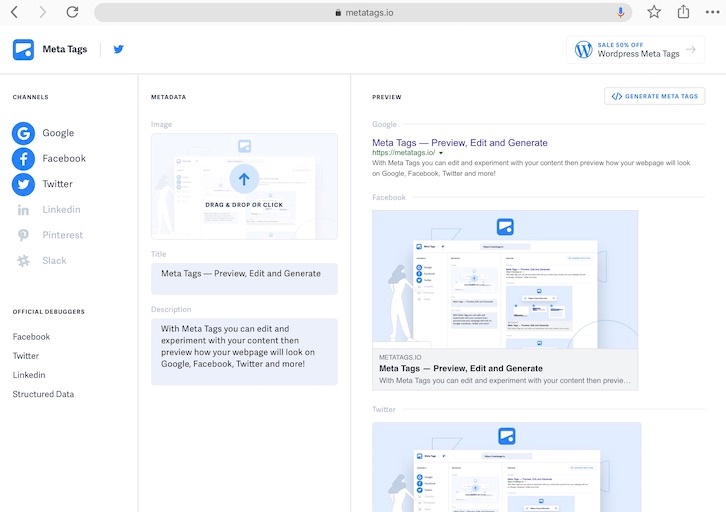
Task: Click the logo icon on the Facebook preview image
Action: [505, 227]
